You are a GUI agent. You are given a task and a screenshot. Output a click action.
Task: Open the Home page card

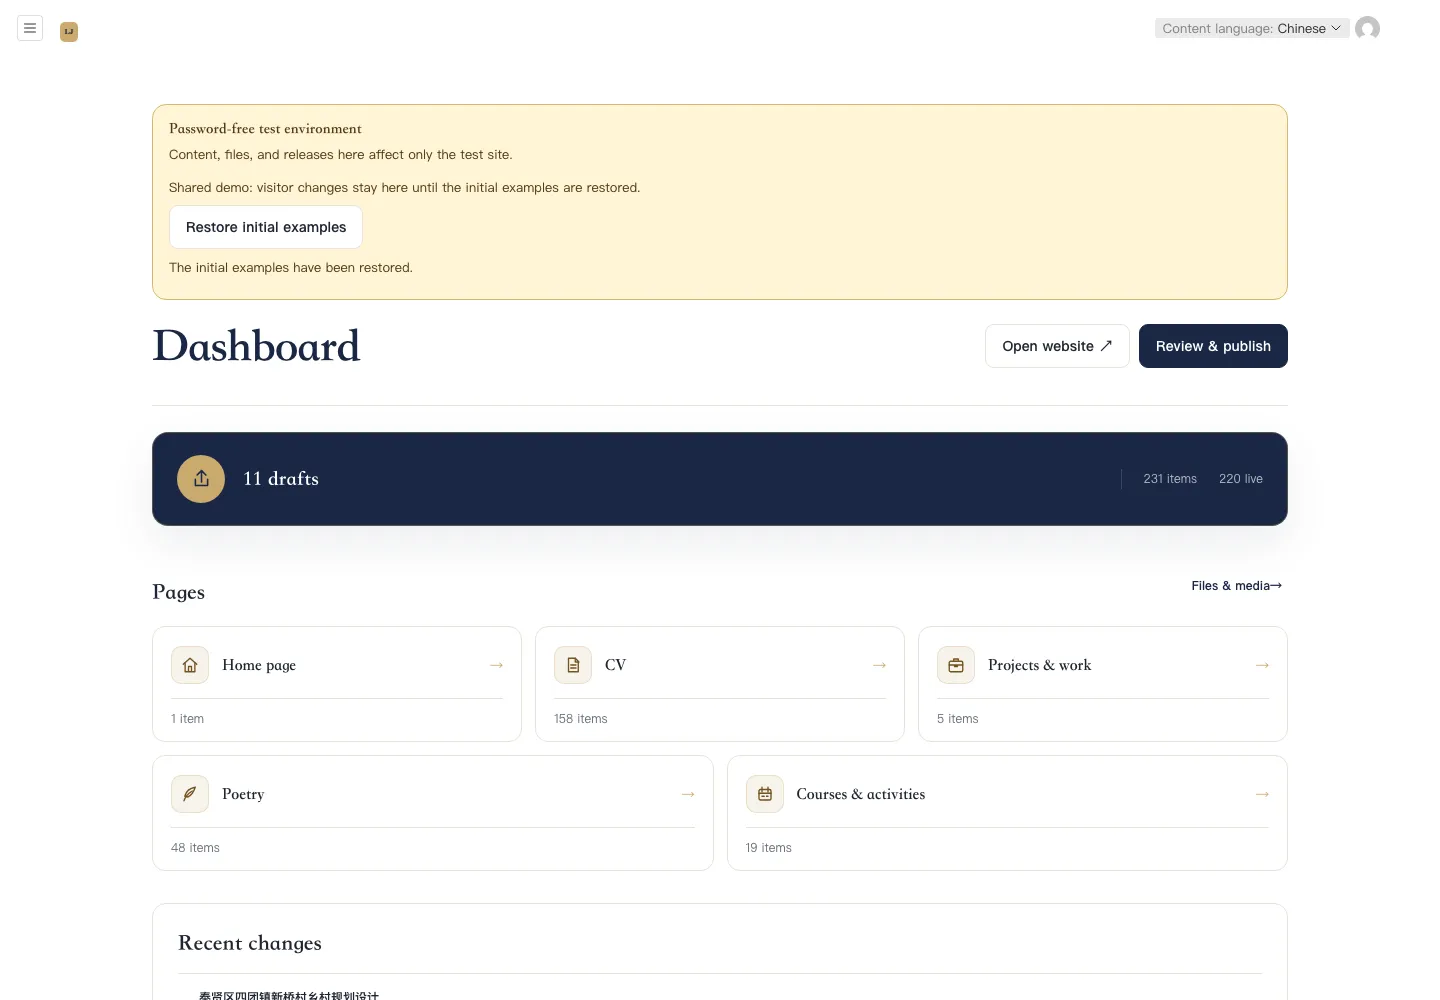click(x=337, y=684)
